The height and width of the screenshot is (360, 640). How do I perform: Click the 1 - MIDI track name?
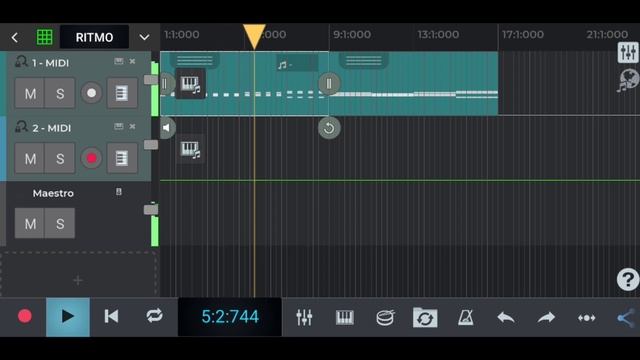pyautogui.click(x=51, y=63)
